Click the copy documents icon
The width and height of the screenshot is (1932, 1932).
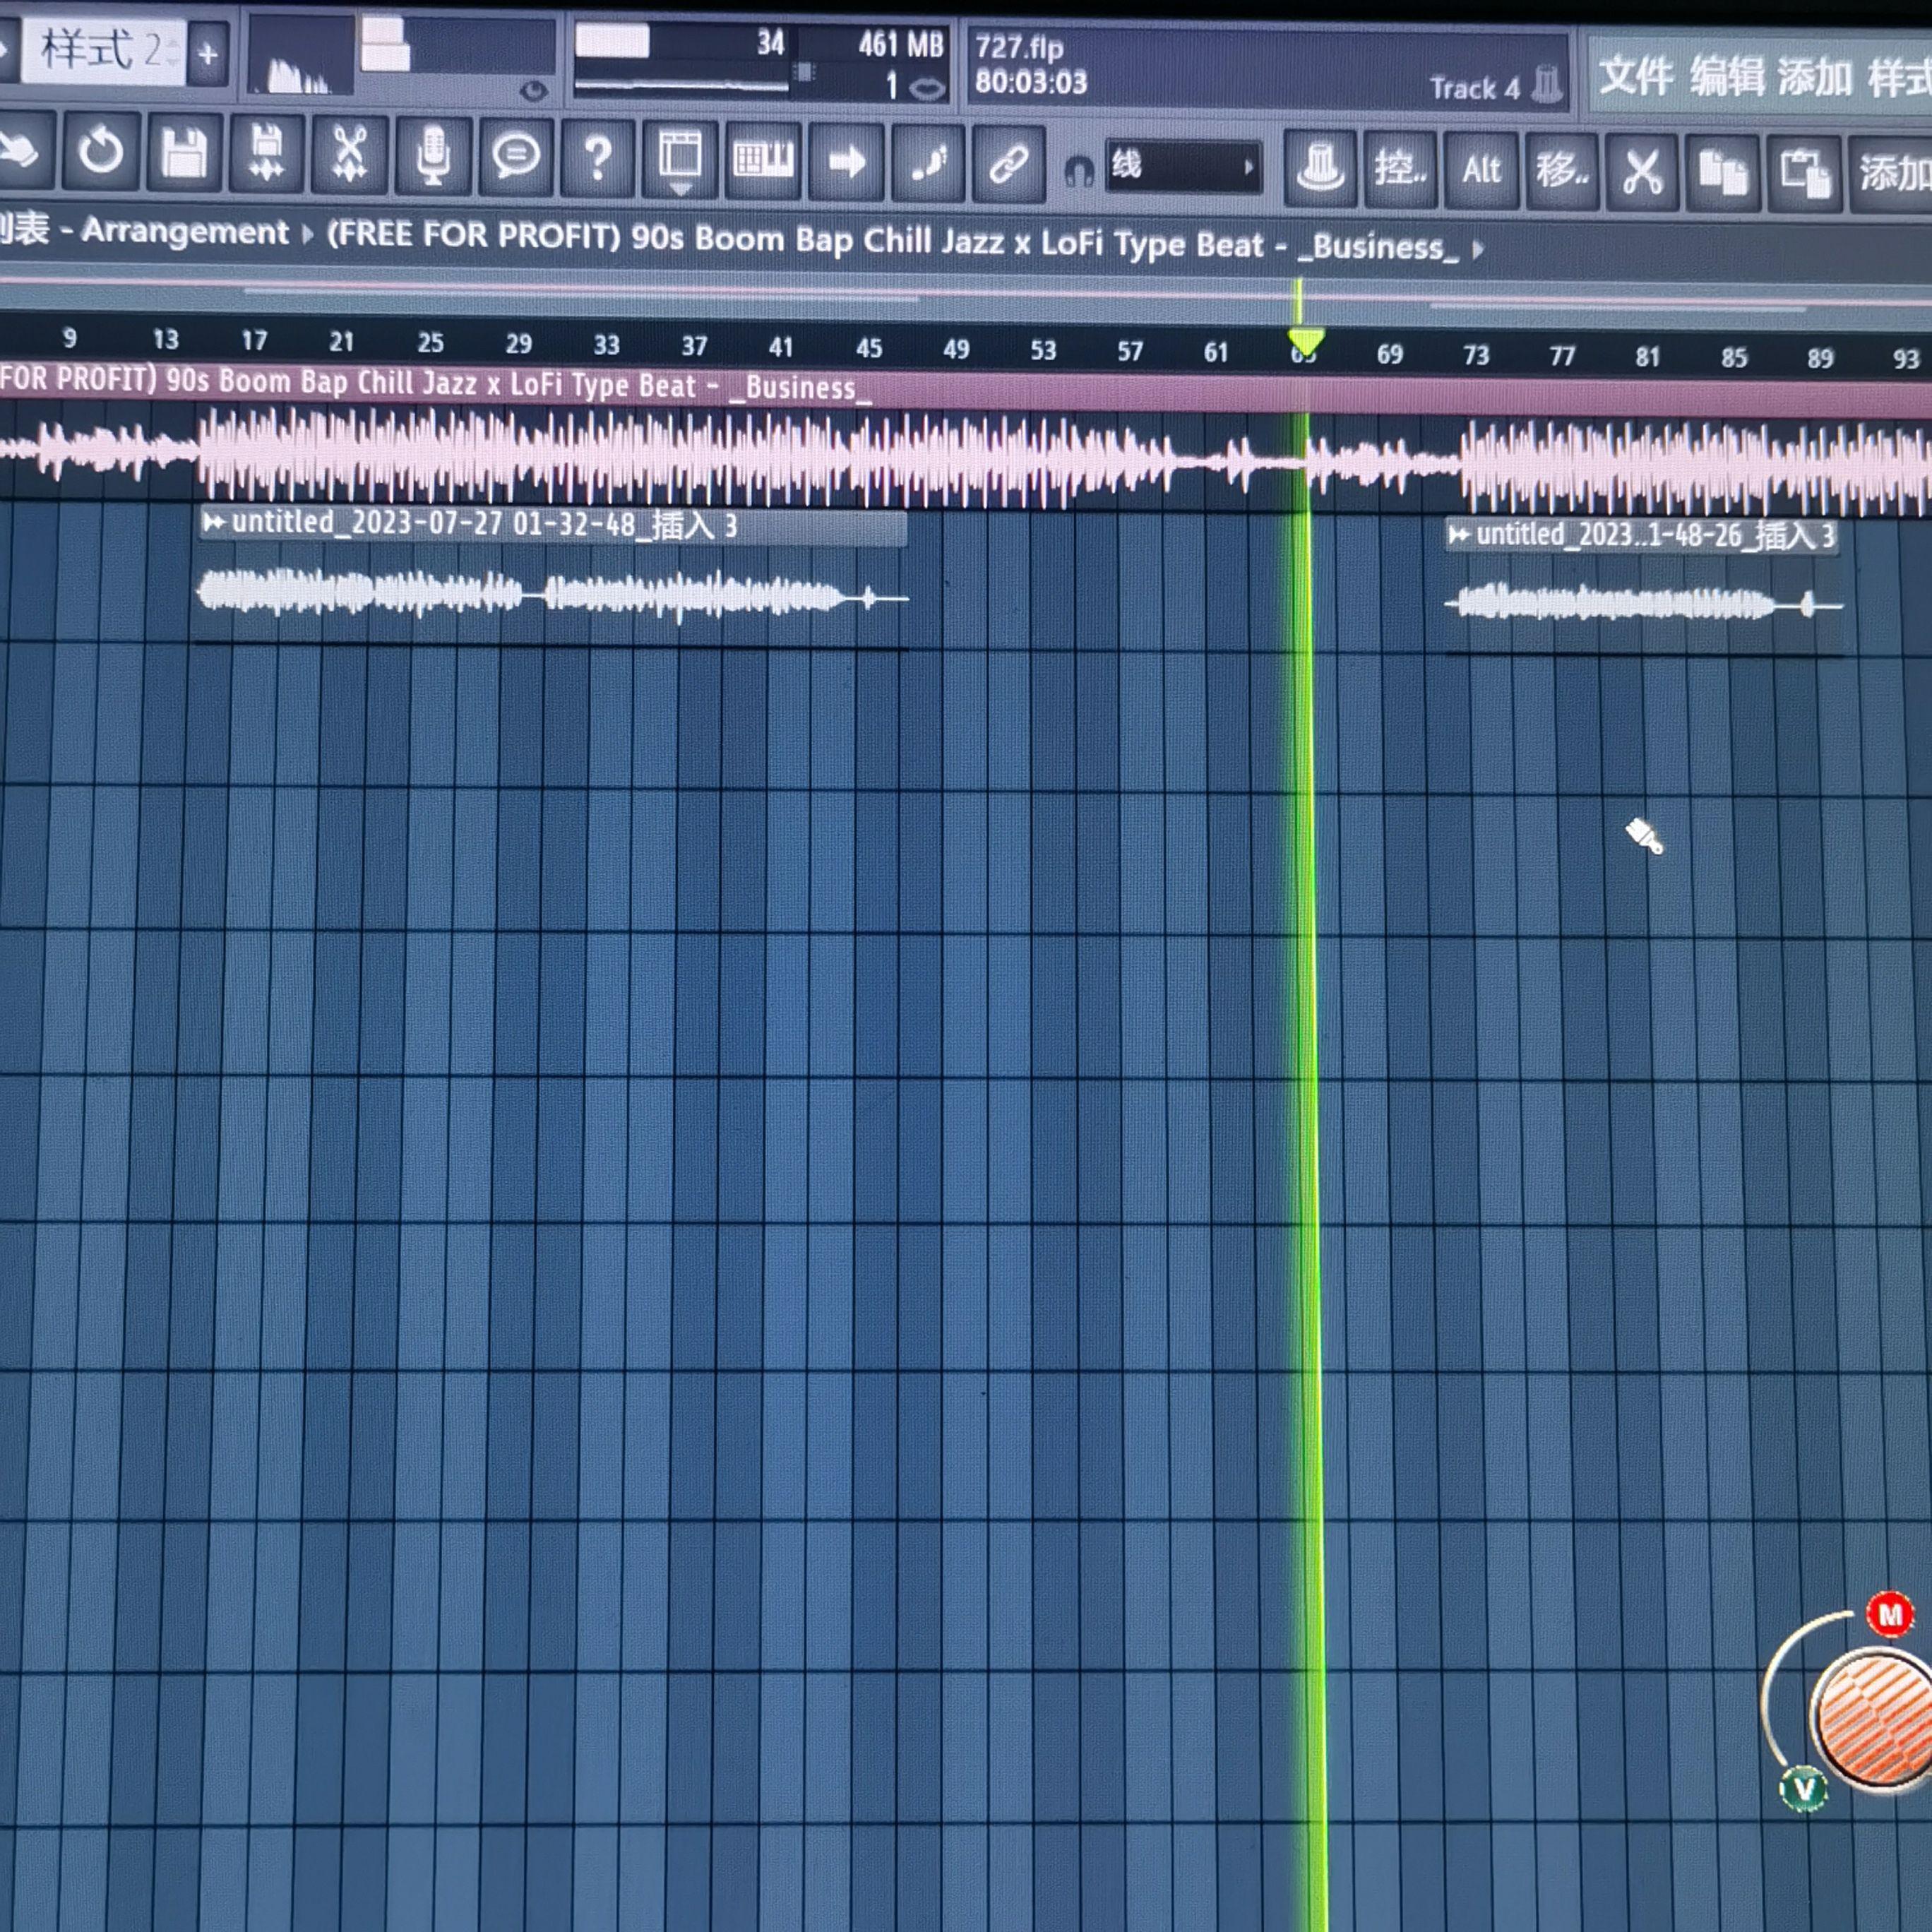[1723, 172]
